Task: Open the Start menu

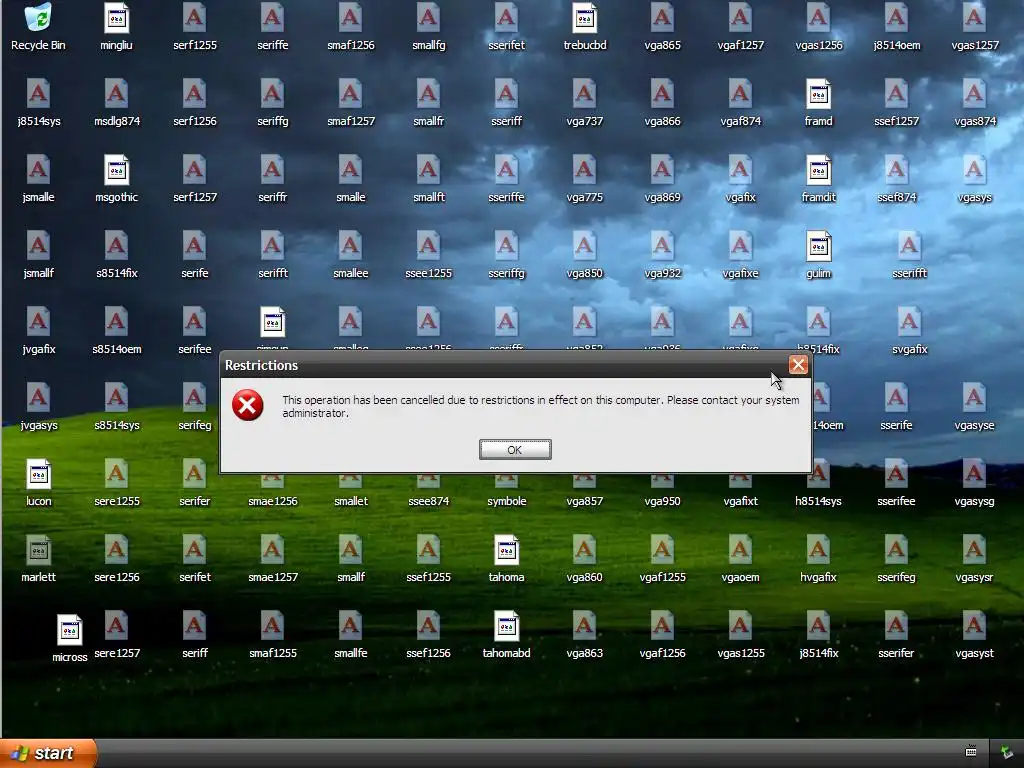Action: point(46,753)
